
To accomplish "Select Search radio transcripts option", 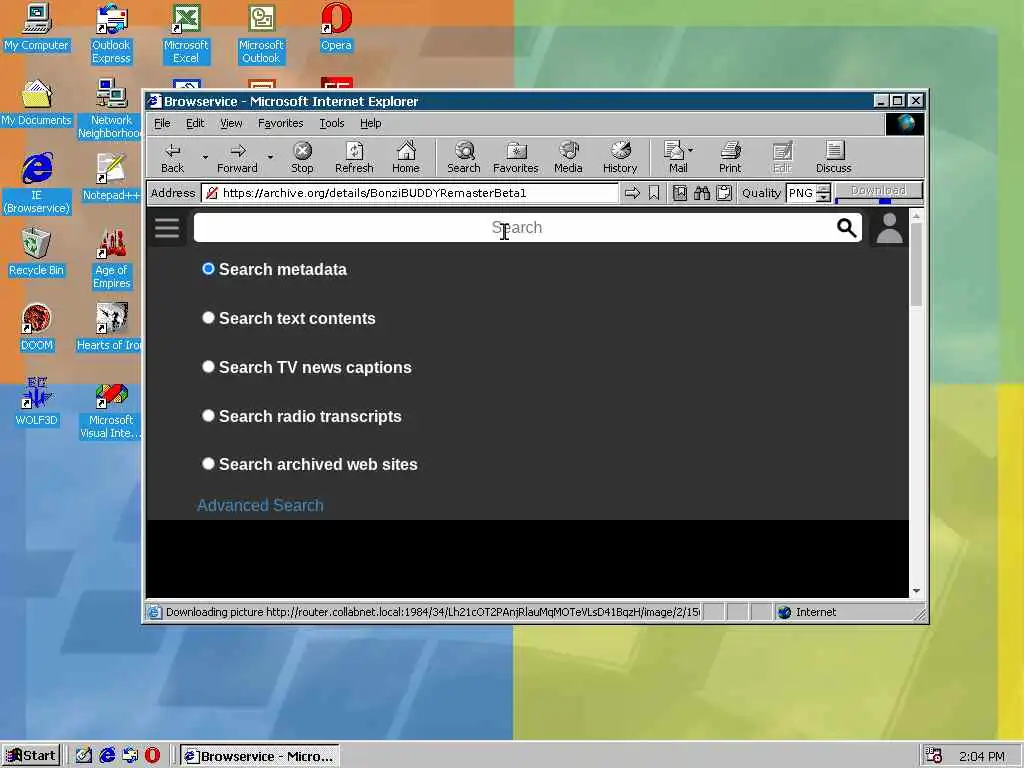I will tap(208, 416).
